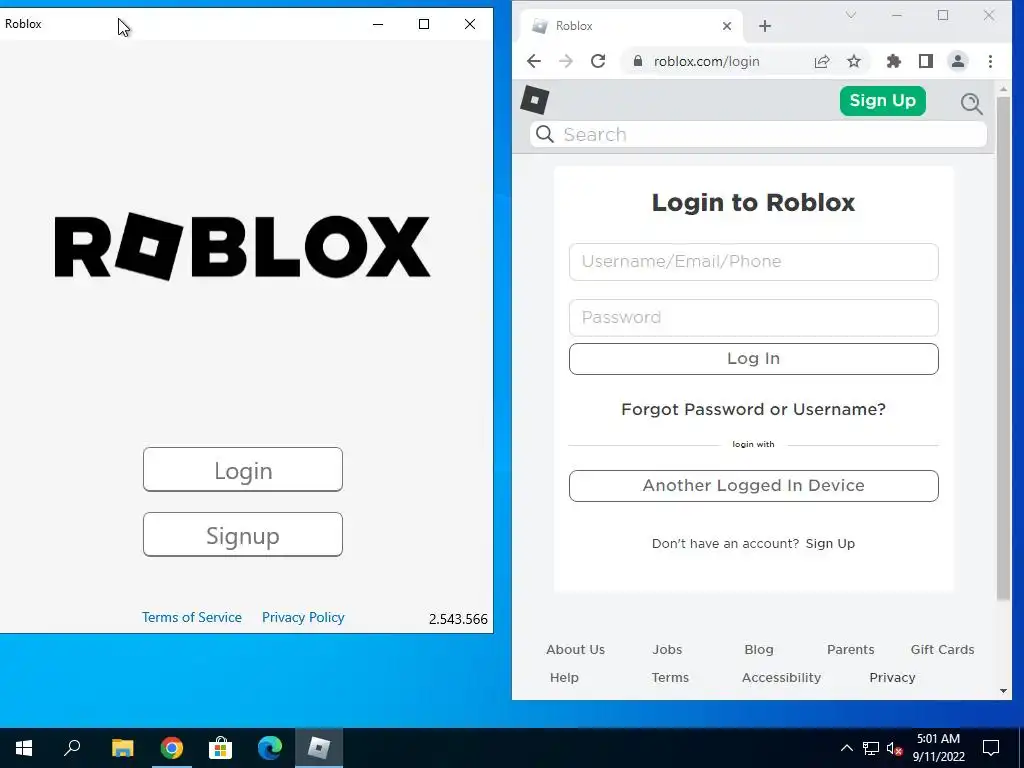This screenshot has height=768, width=1024.
Task: Open the Windows Start menu
Action: point(24,748)
